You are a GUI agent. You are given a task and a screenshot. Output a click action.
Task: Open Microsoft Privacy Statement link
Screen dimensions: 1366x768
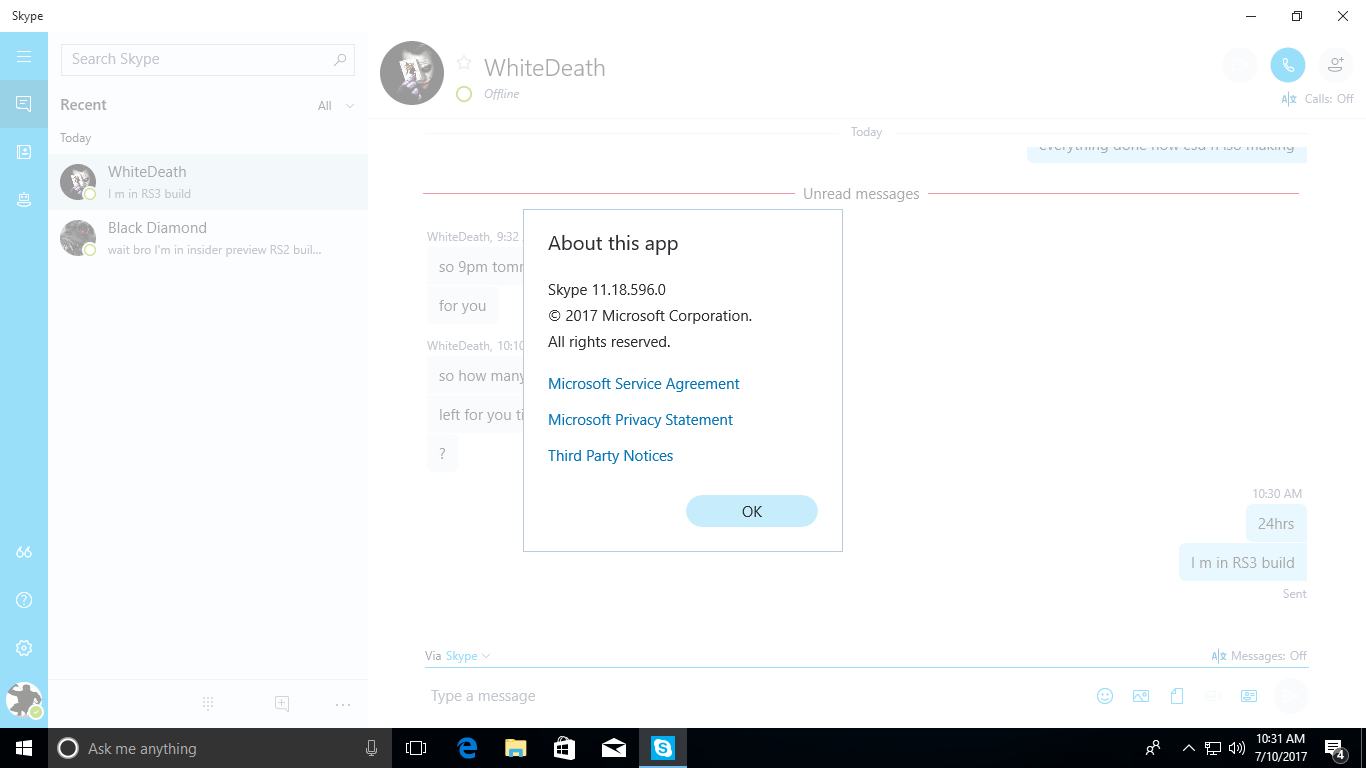[640, 420]
